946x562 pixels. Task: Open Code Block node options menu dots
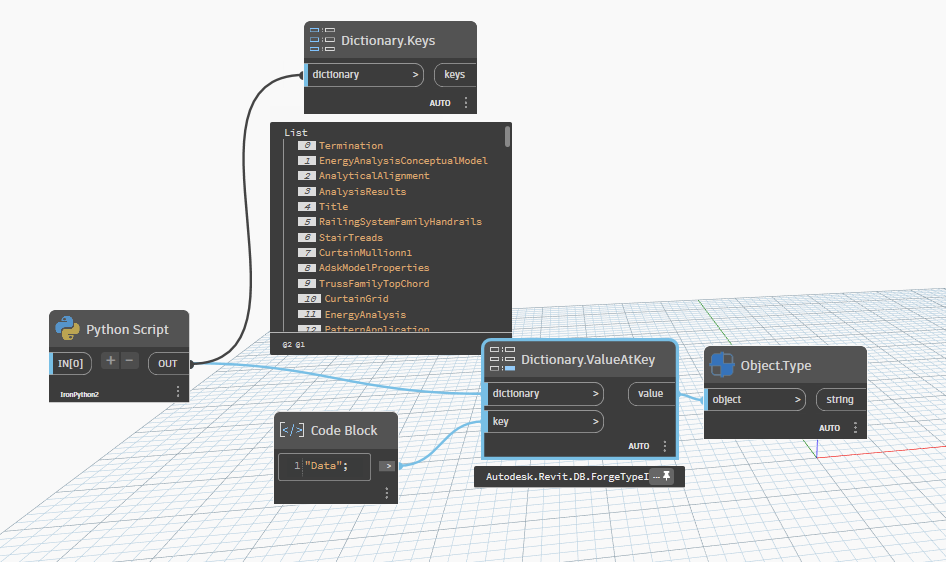[387, 493]
